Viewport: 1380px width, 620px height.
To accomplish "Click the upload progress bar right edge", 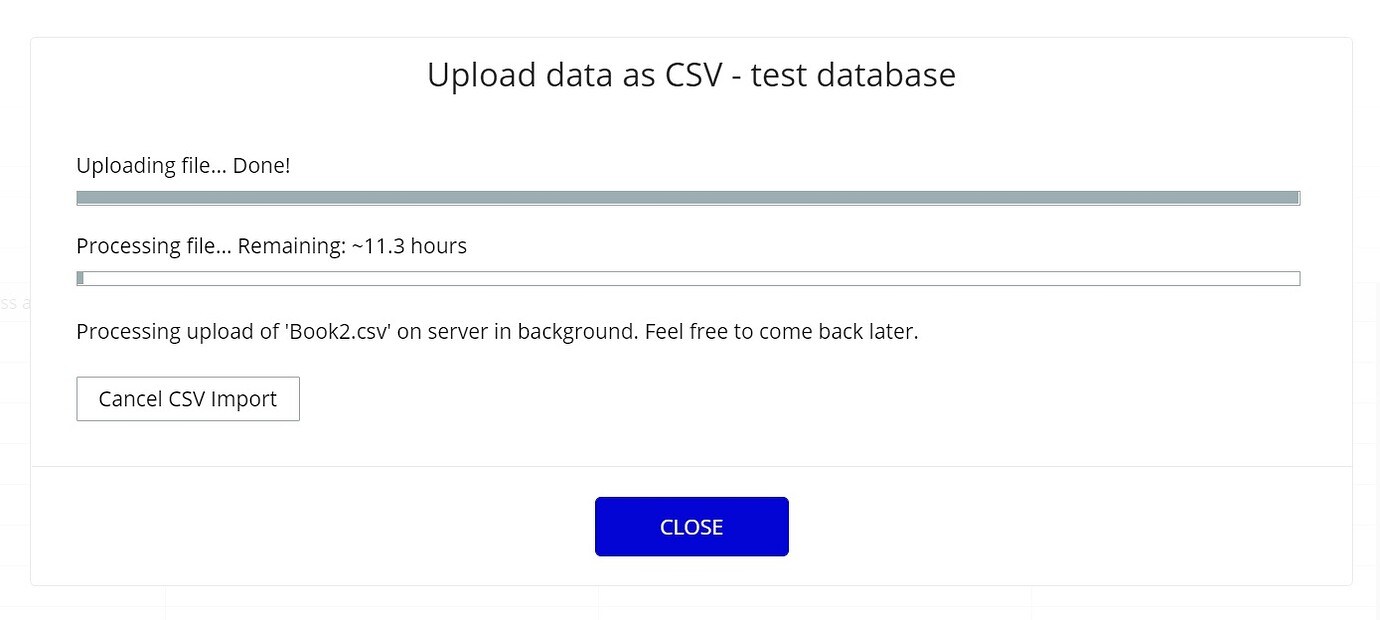I will point(1297,197).
